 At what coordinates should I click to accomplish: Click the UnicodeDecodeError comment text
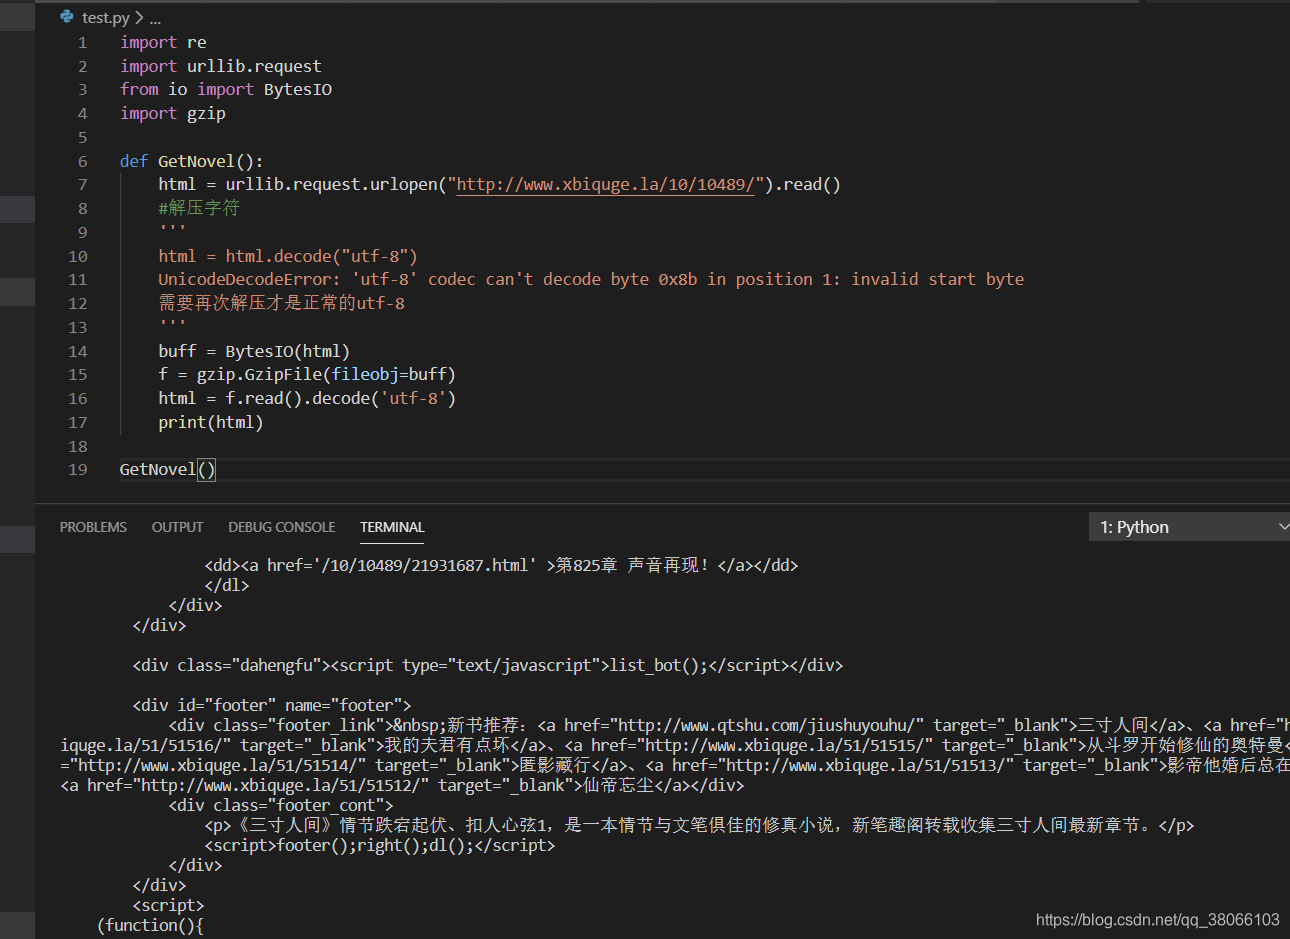(591, 280)
